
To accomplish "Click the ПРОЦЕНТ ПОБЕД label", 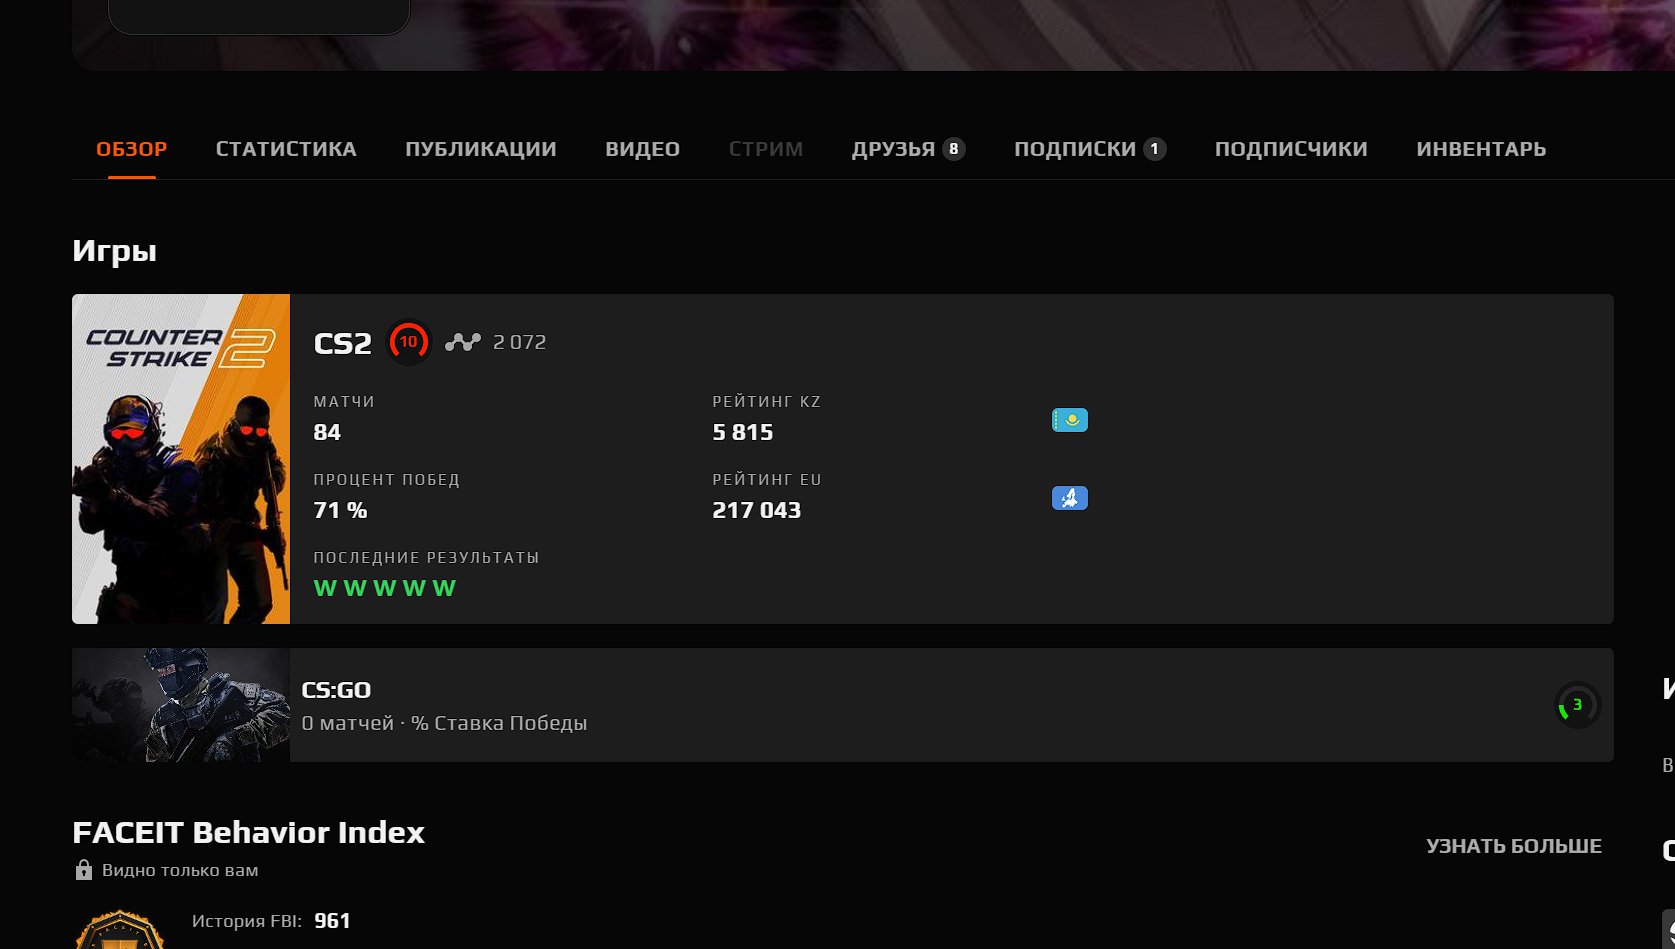I will [387, 479].
